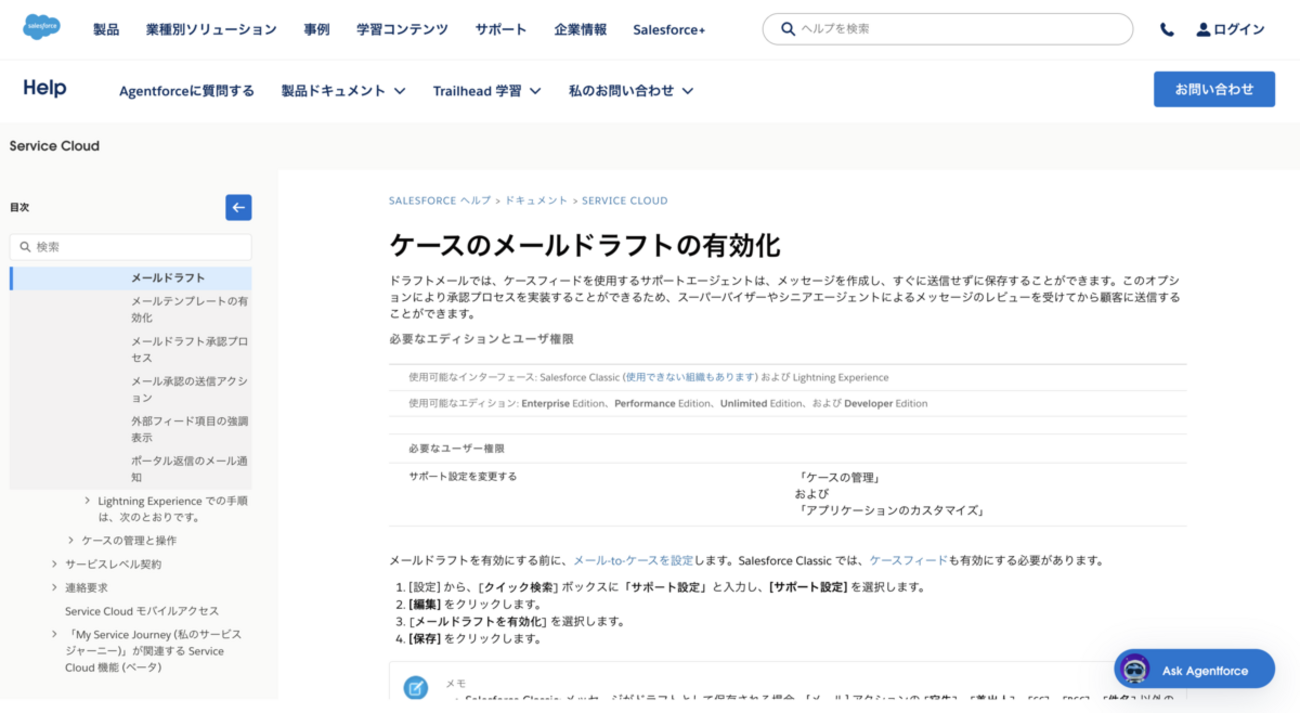
Task: Expand the 連絡要求 tree item
Action: point(54,587)
